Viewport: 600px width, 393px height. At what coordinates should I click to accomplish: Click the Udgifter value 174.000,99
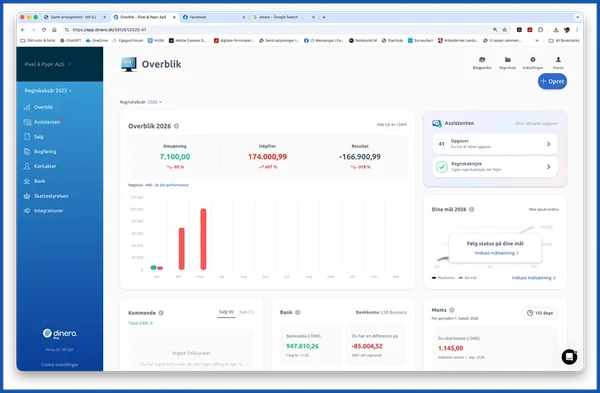click(x=267, y=157)
